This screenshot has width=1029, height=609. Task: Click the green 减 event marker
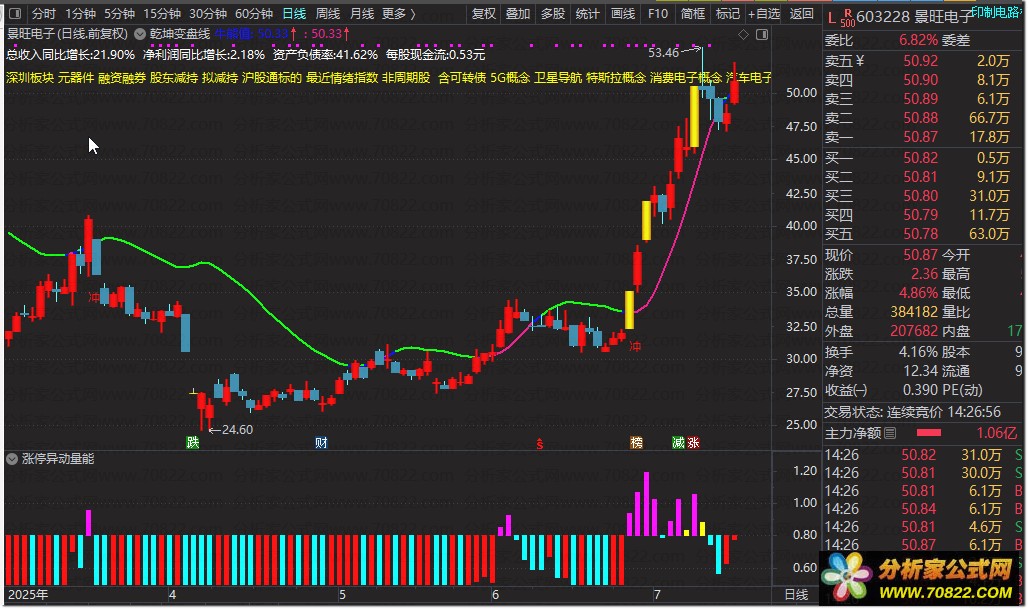coord(679,442)
